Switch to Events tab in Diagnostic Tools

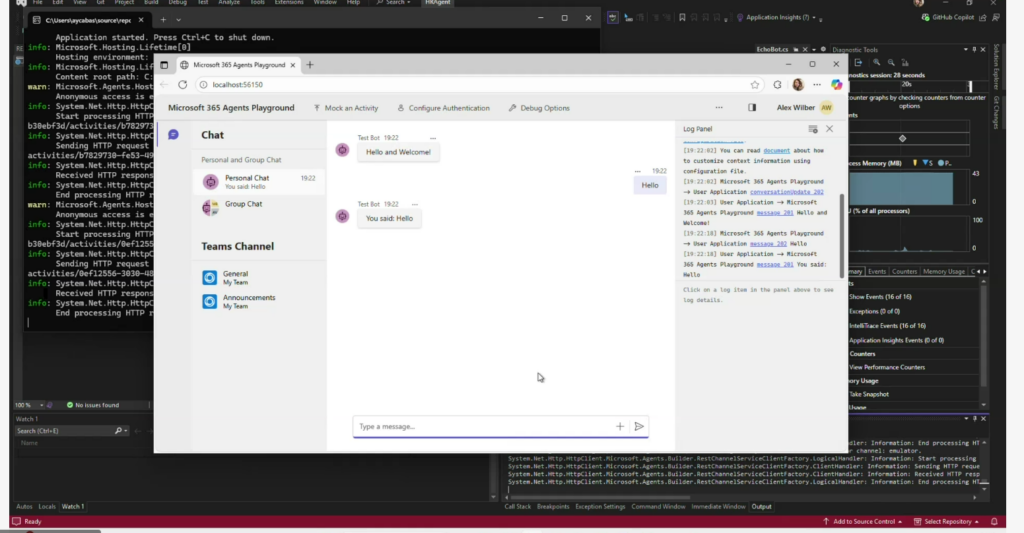pyautogui.click(x=876, y=272)
